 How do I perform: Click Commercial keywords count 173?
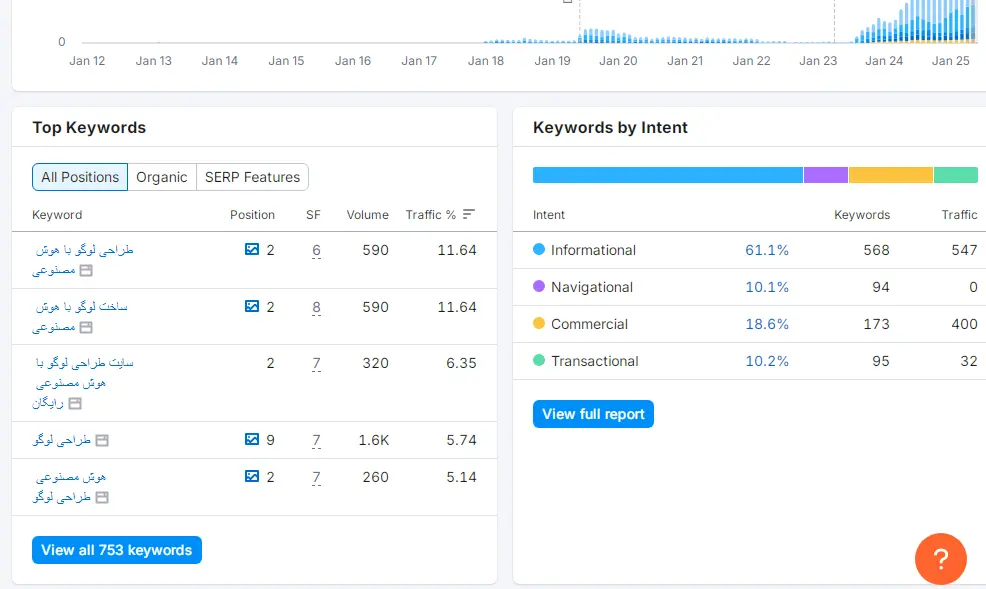tap(876, 324)
